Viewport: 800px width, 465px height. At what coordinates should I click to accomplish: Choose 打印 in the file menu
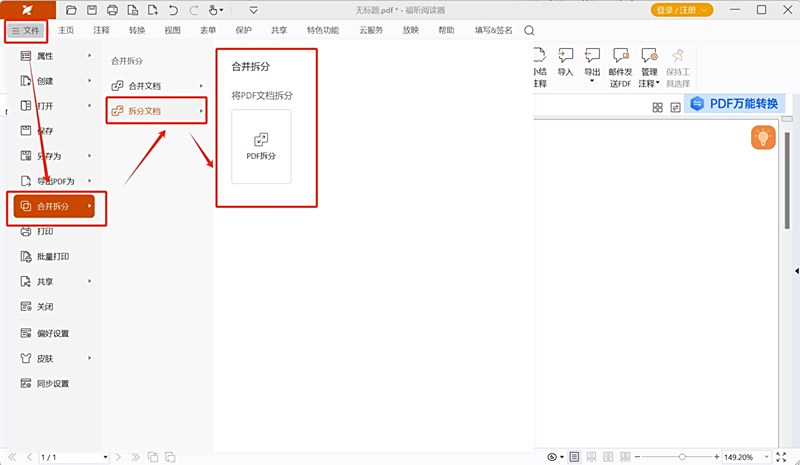click(x=56, y=231)
